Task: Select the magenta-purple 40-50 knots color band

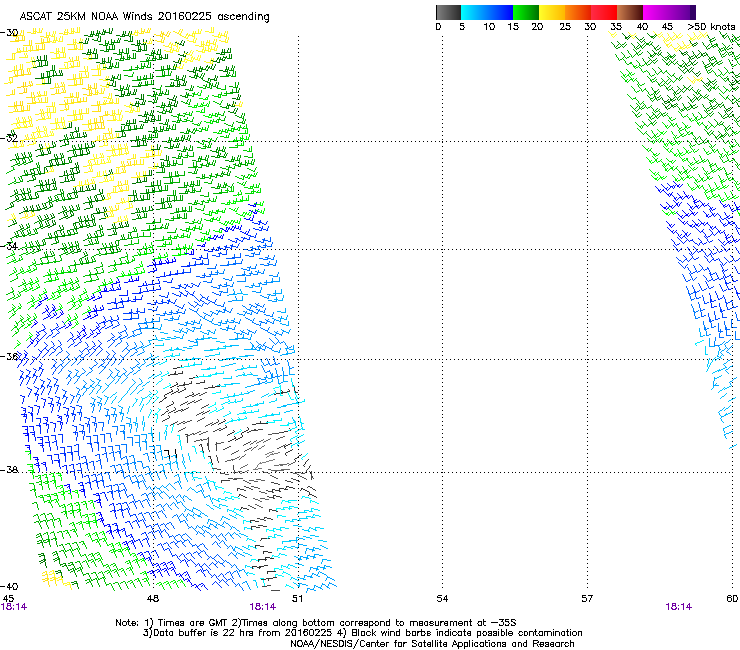Action: click(x=669, y=12)
